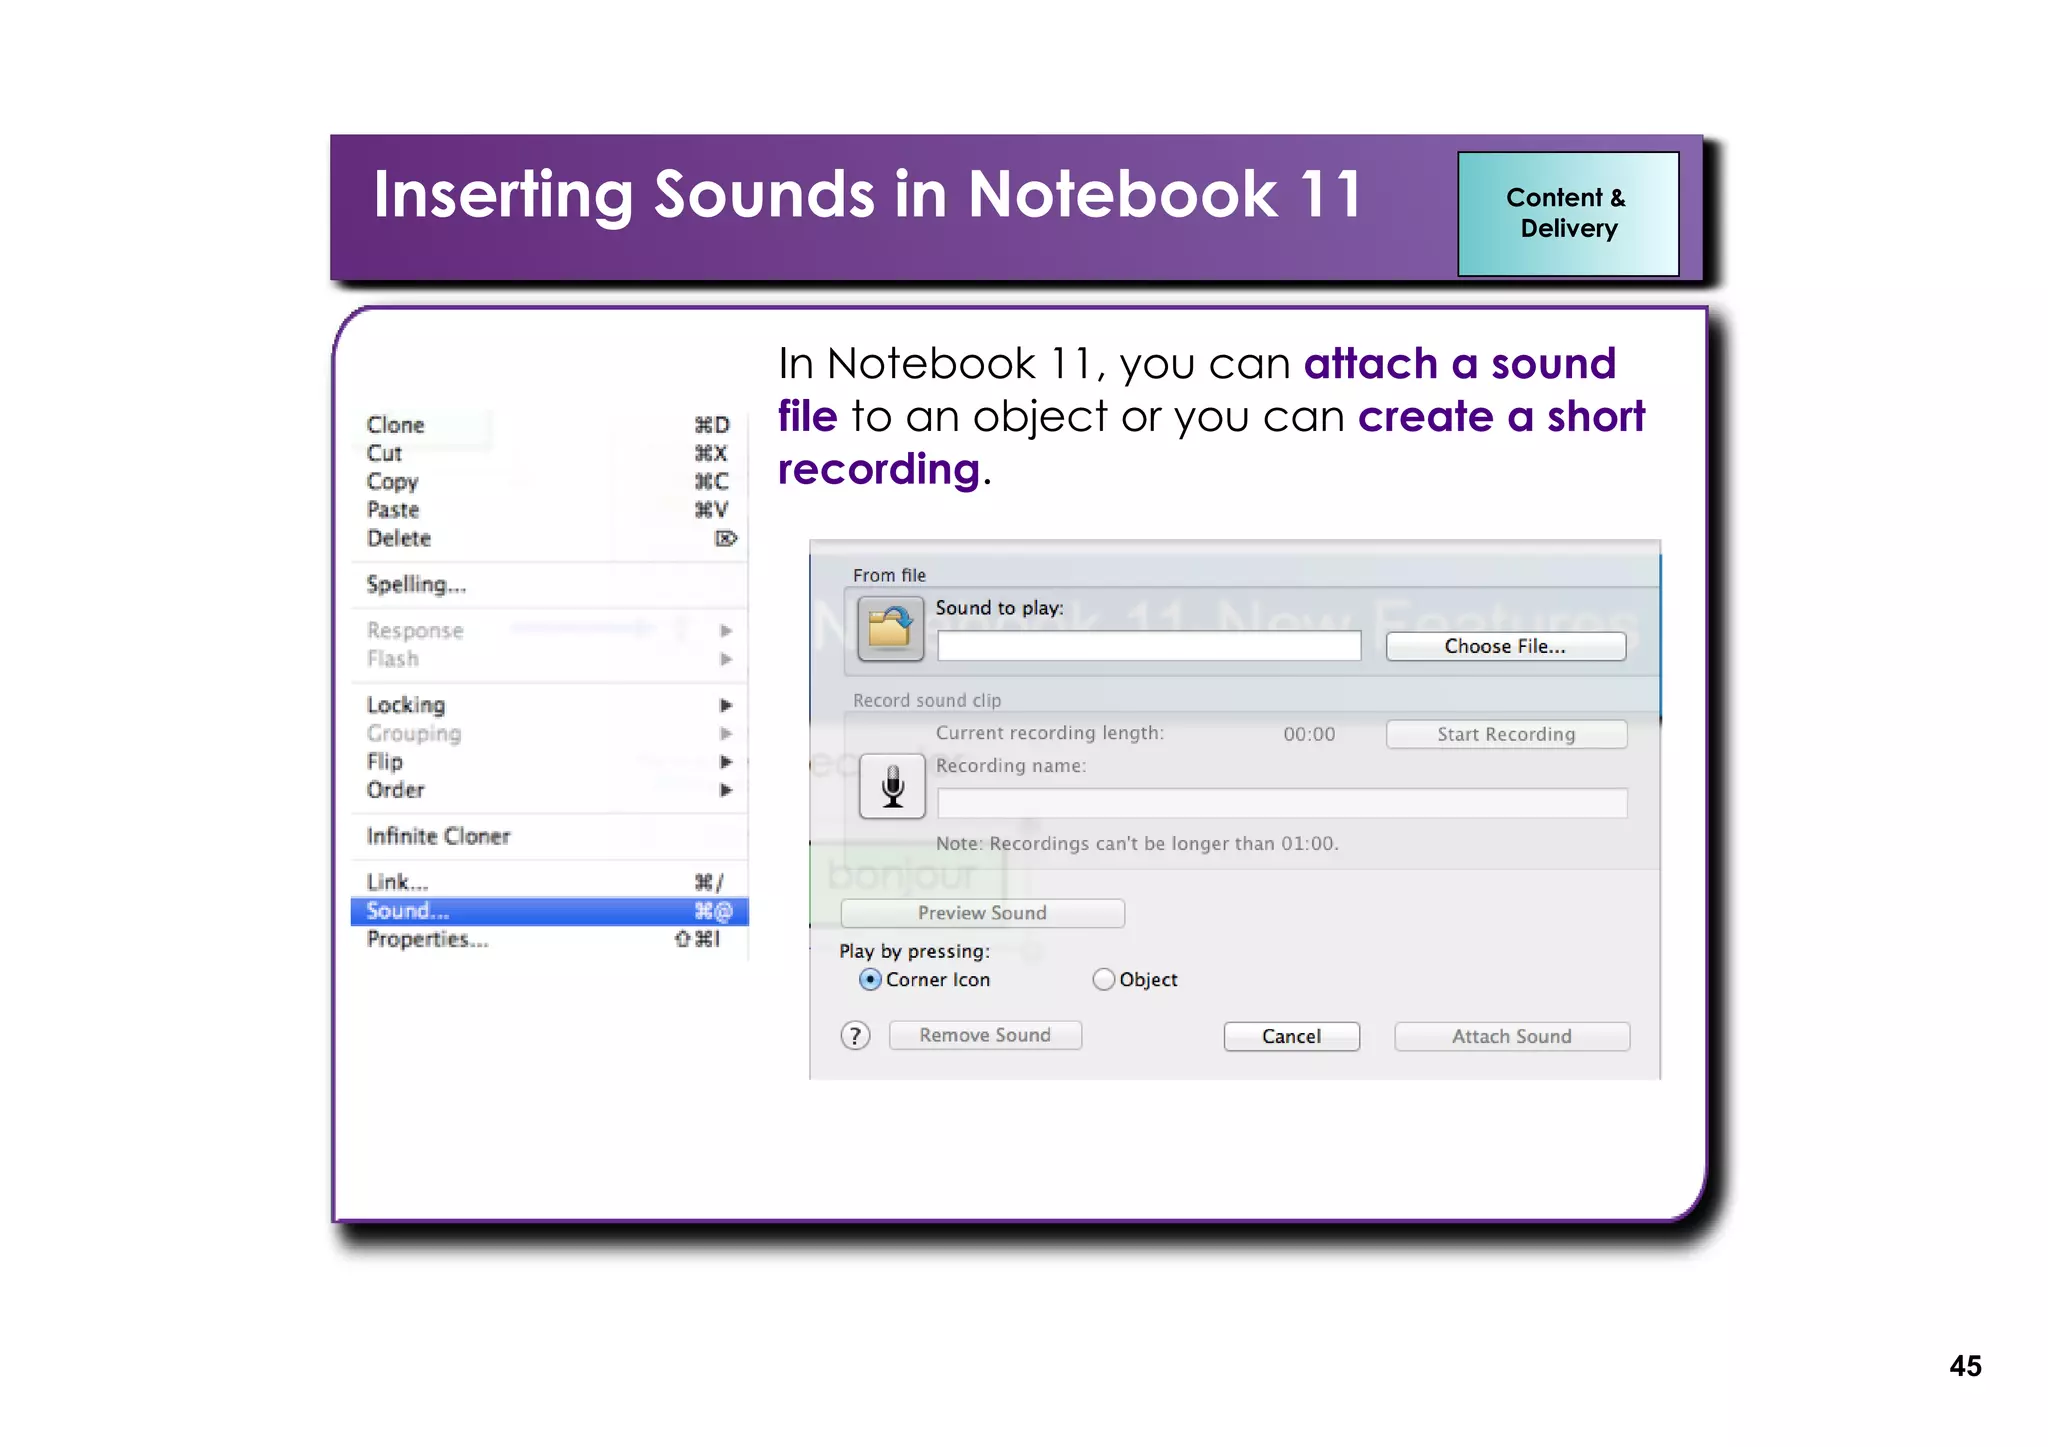This screenshot has width=2048, height=1447.
Task: Select the highlighted Sound... menu entry
Action: [549, 911]
